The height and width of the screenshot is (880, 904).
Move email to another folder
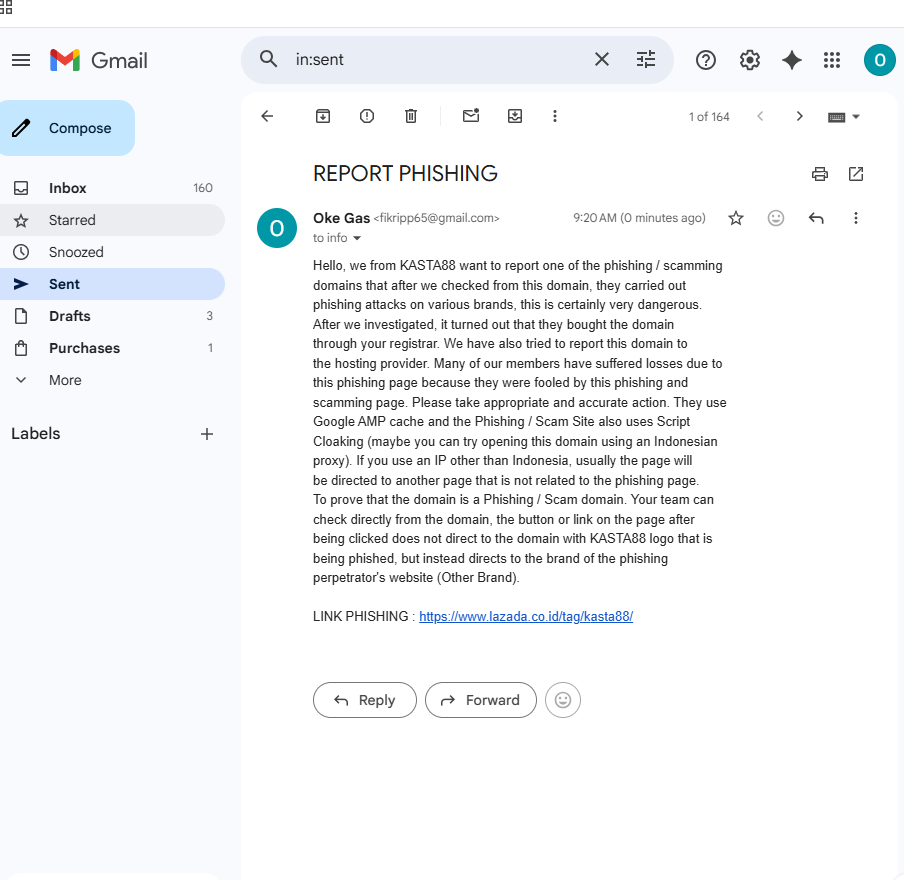[x=515, y=116]
